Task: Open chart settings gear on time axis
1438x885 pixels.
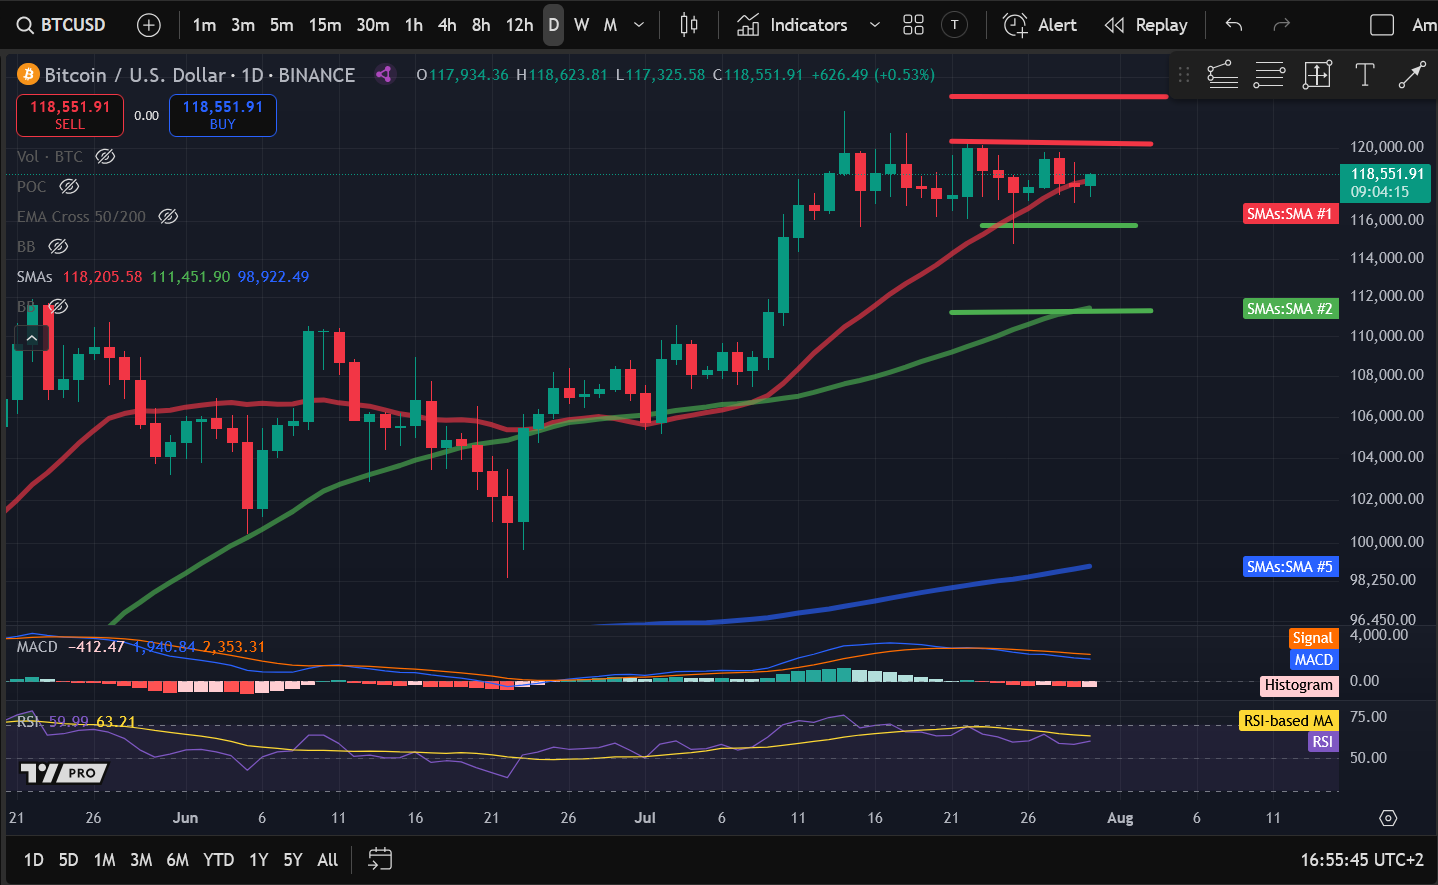Action: tap(1388, 818)
